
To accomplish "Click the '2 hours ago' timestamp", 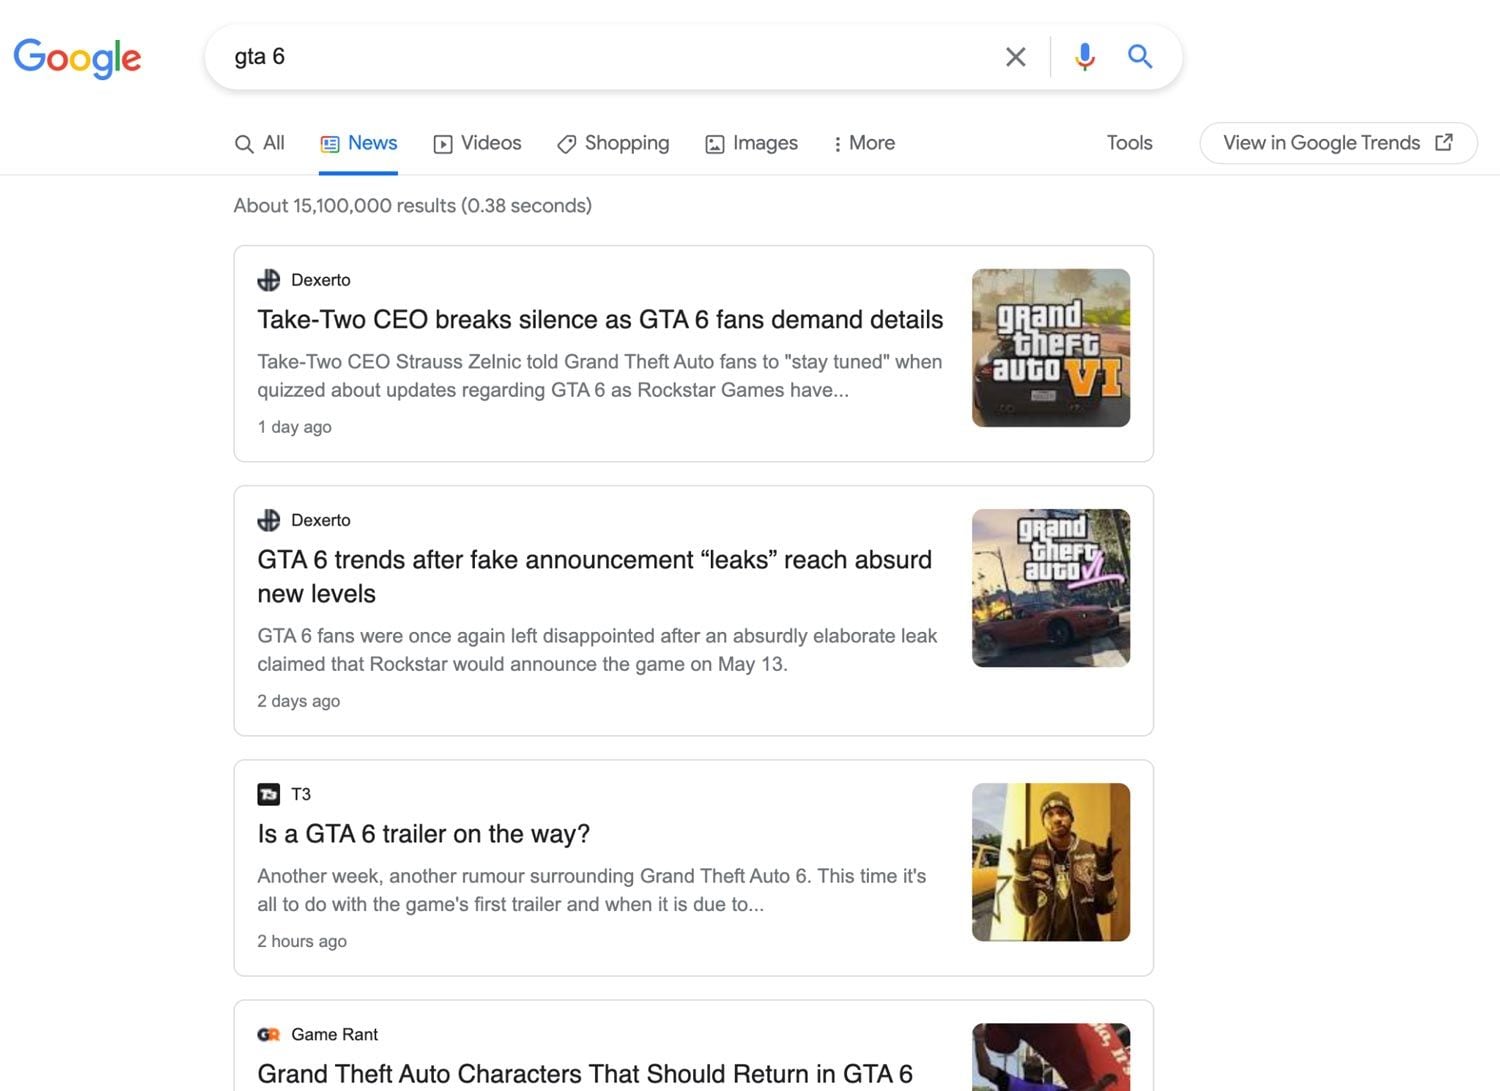I will pyautogui.click(x=302, y=941).
